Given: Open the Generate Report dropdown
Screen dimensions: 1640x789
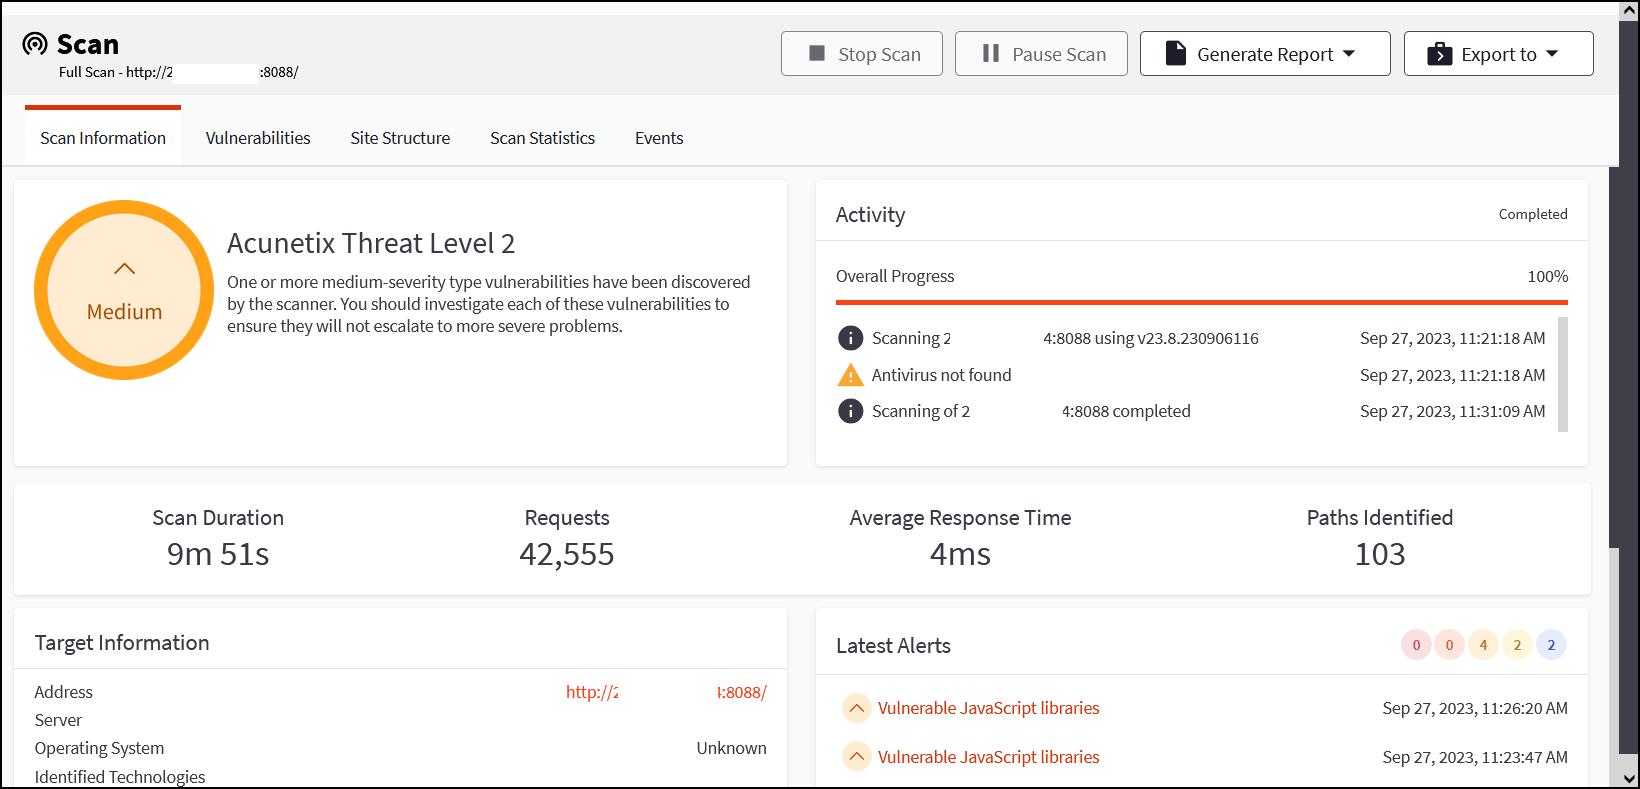Looking at the screenshot, I should pyautogui.click(x=1264, y=54).
